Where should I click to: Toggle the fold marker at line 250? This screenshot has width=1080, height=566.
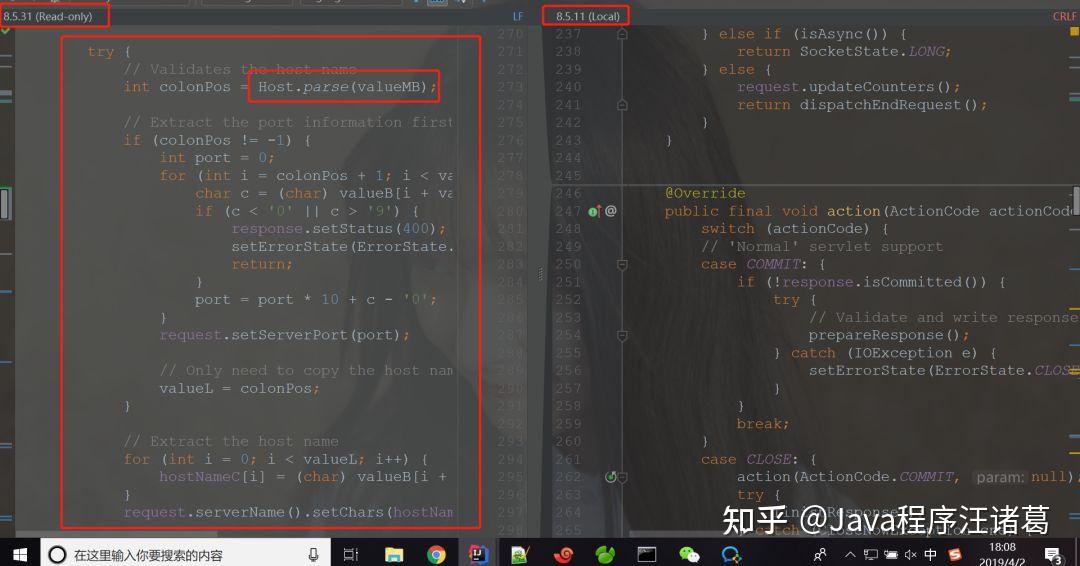[622, 264]
